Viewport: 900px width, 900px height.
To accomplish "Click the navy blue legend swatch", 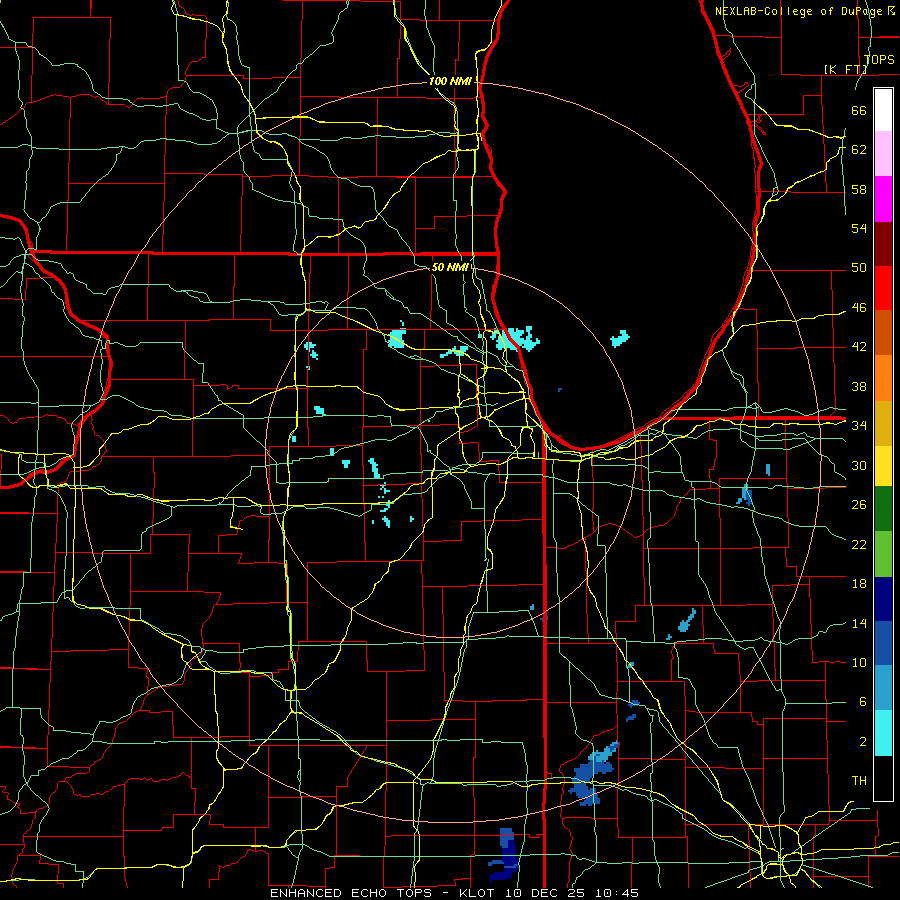I will 883,599.
